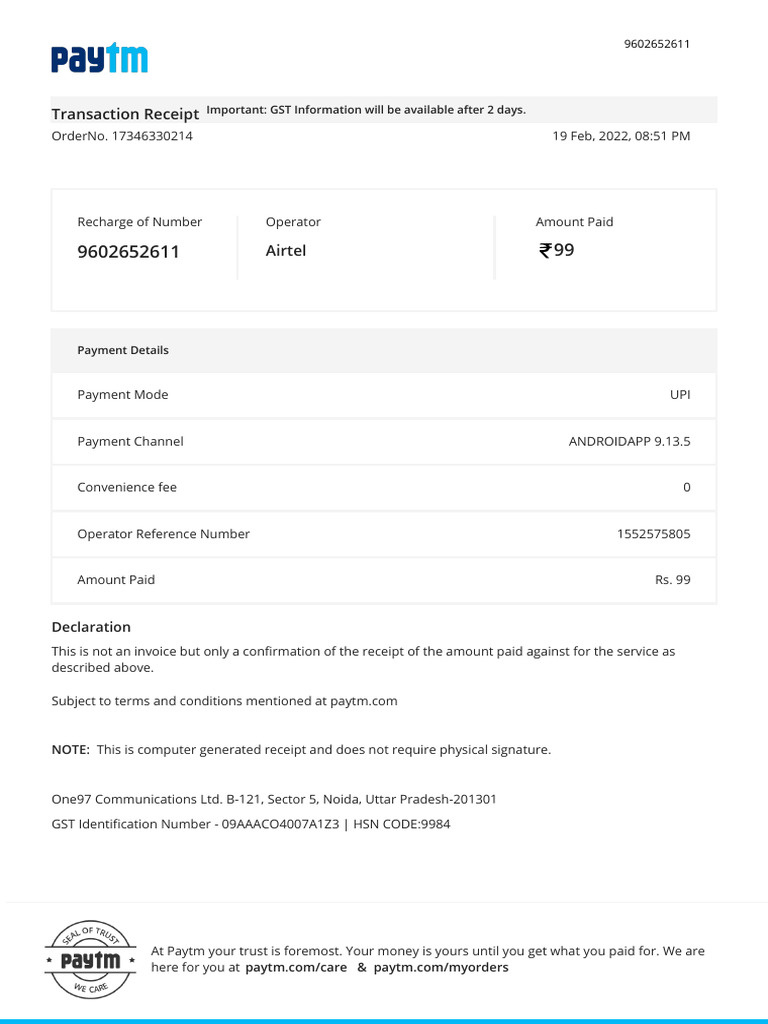This screenshot has height=1024, width=768.
Task: Click the Declaration heading
Action: [91, 627]
